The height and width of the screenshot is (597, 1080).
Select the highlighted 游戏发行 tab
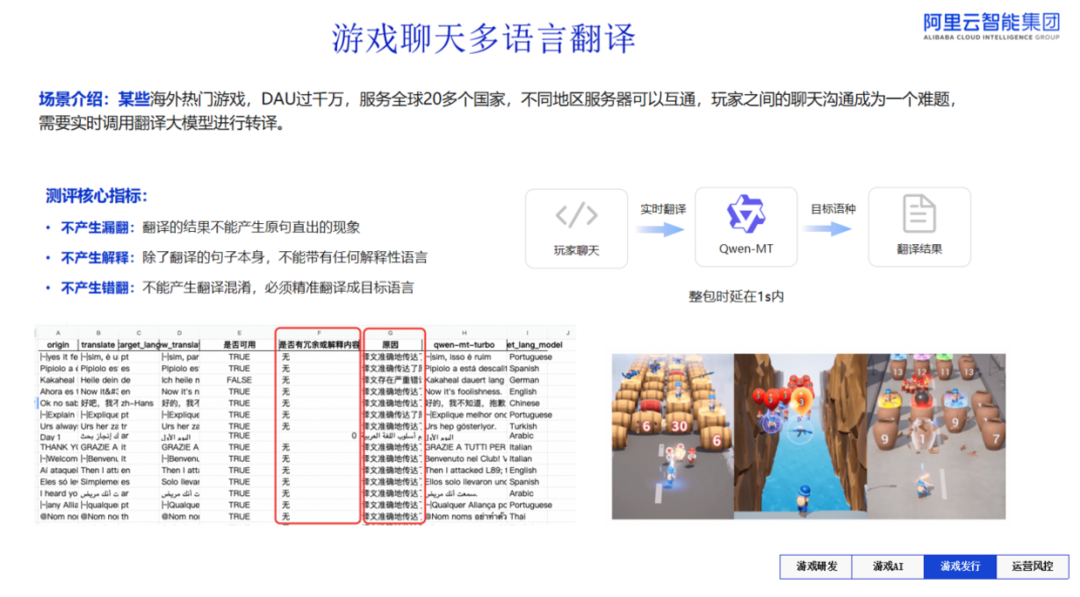960,567
